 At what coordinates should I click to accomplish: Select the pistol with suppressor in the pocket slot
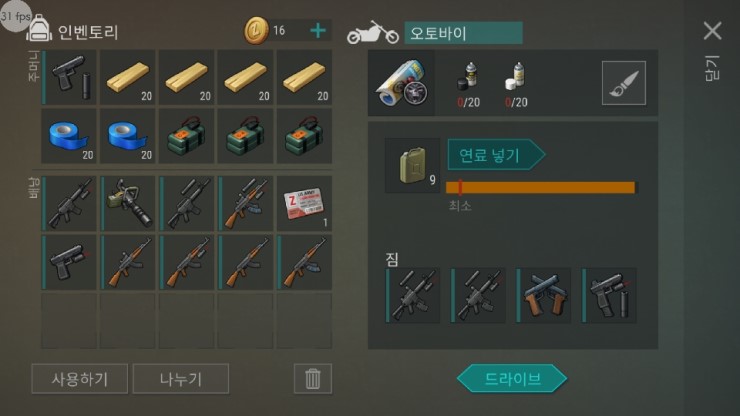click(69, 77)
